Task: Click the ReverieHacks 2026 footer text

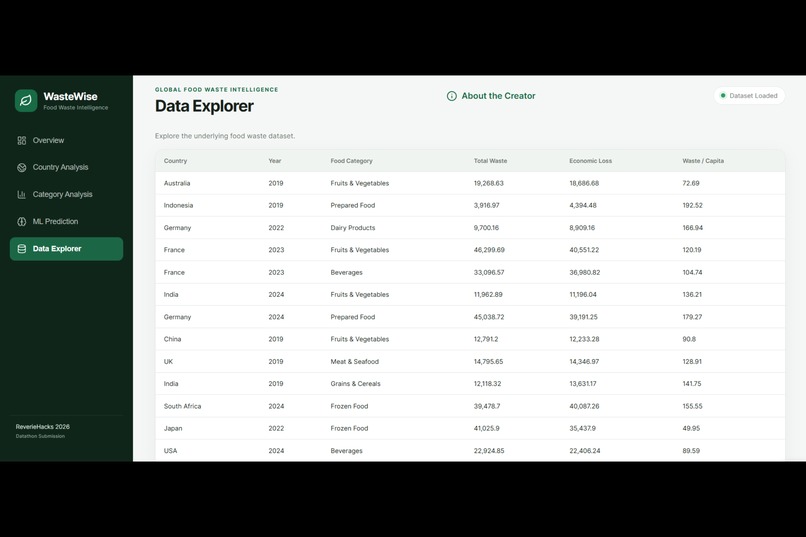Action: coord(43,427)
